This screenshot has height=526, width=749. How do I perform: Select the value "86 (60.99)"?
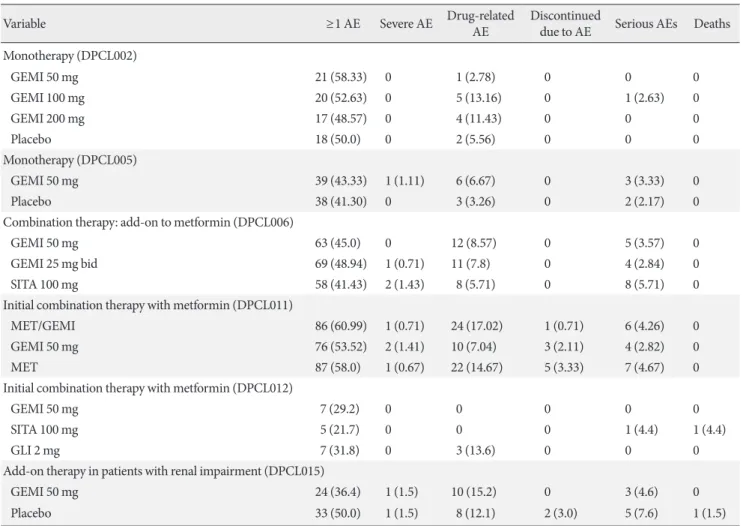click(341, 326)
